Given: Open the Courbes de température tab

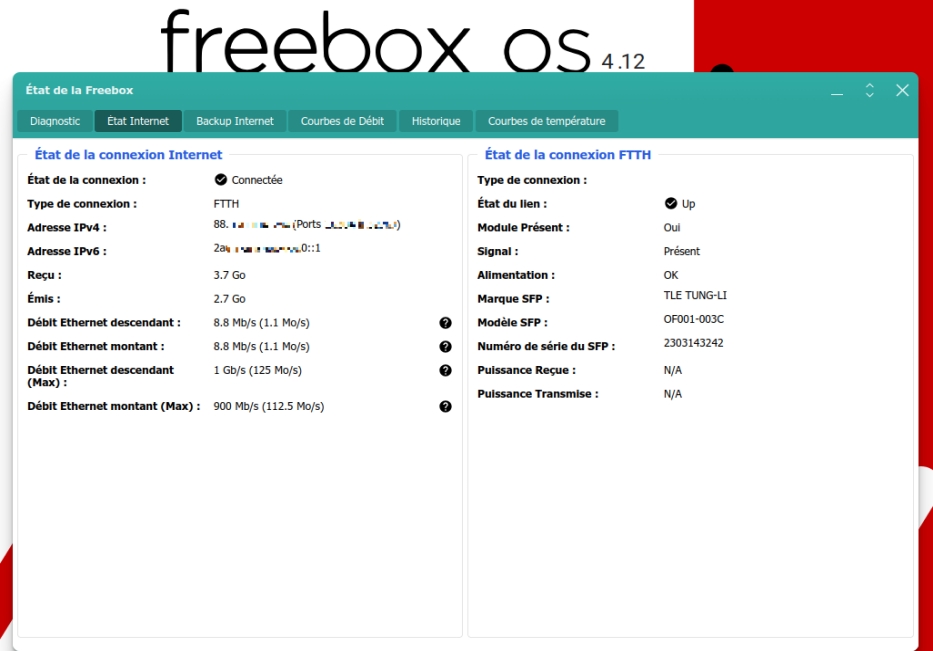Looking at the screenshot, I should (547, 121).
